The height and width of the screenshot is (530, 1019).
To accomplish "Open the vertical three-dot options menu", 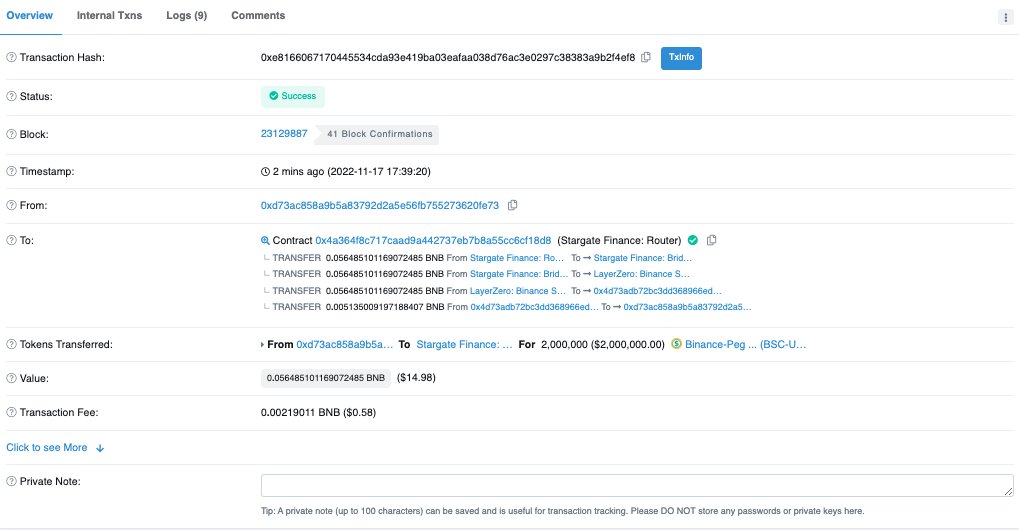I will tap(1005, 18).
